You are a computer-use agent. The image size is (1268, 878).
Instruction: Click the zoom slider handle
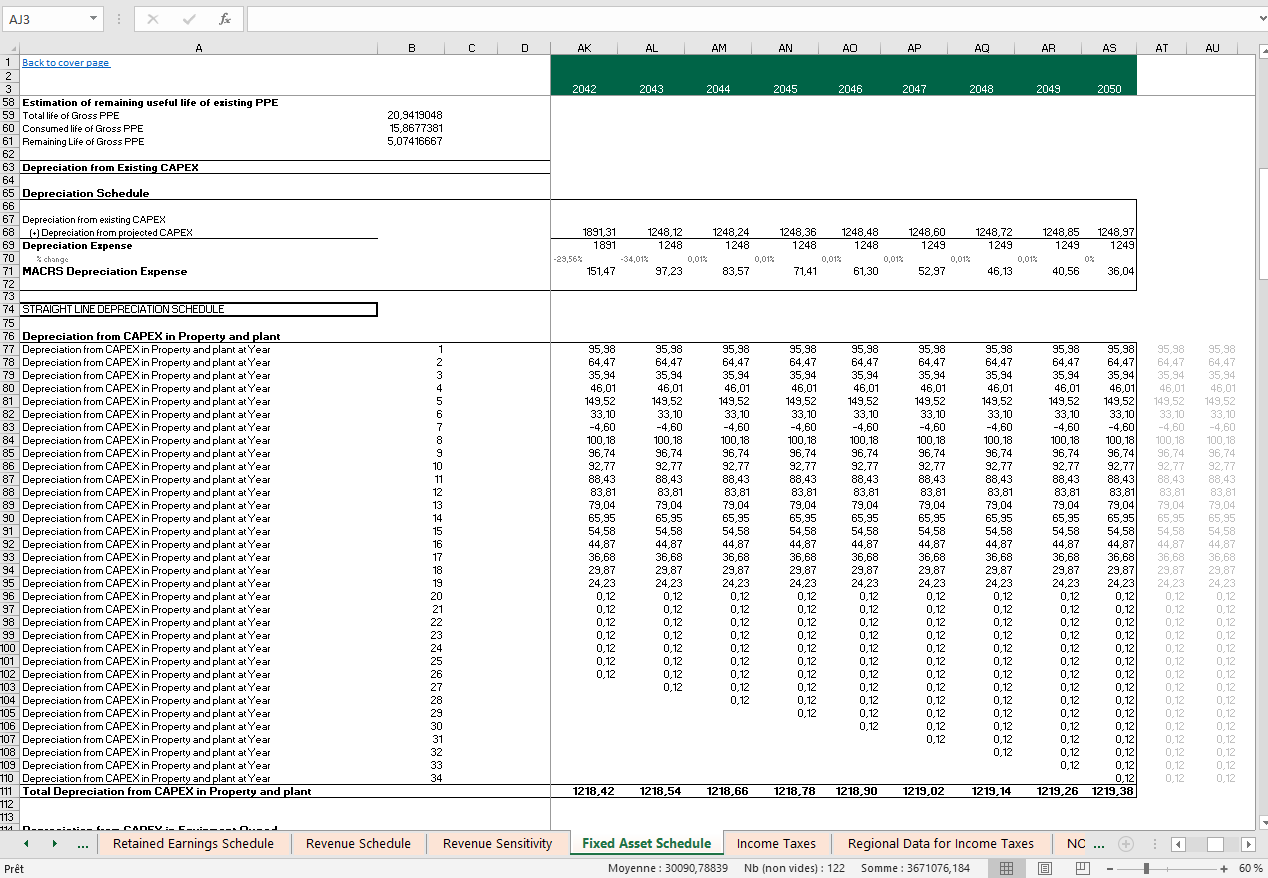[x=1146, y=869]
